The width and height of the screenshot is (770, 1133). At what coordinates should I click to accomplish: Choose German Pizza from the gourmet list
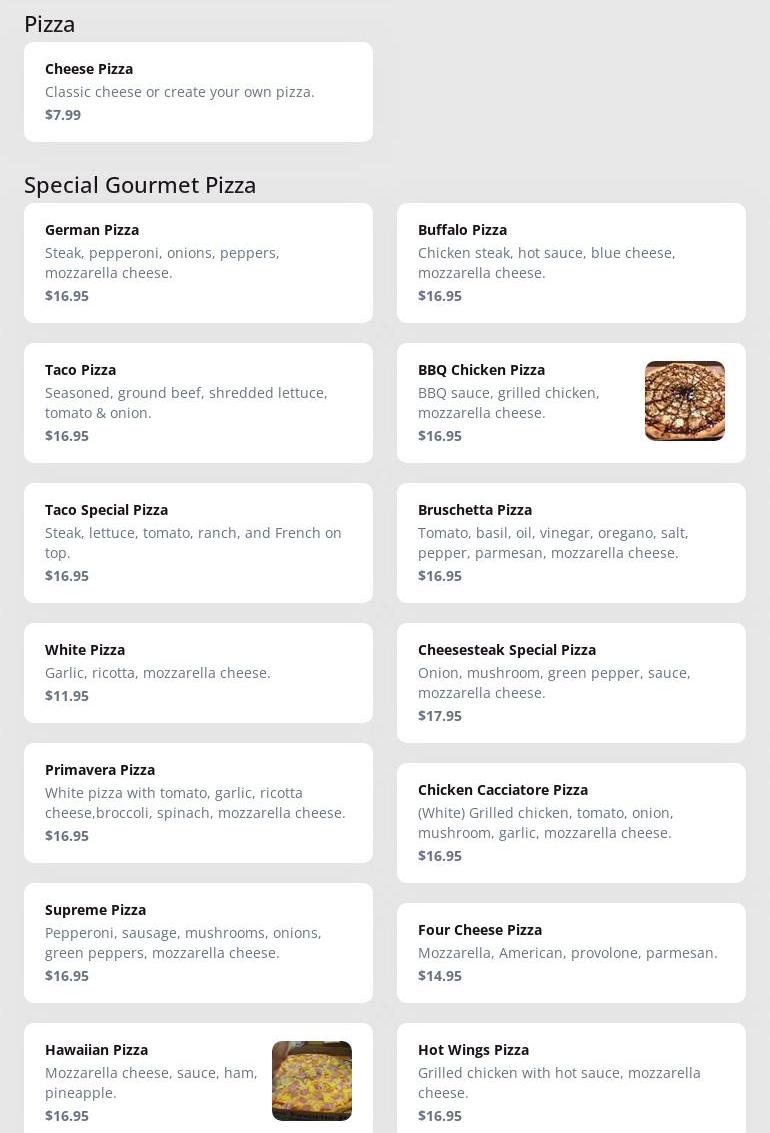coord(198,263)
